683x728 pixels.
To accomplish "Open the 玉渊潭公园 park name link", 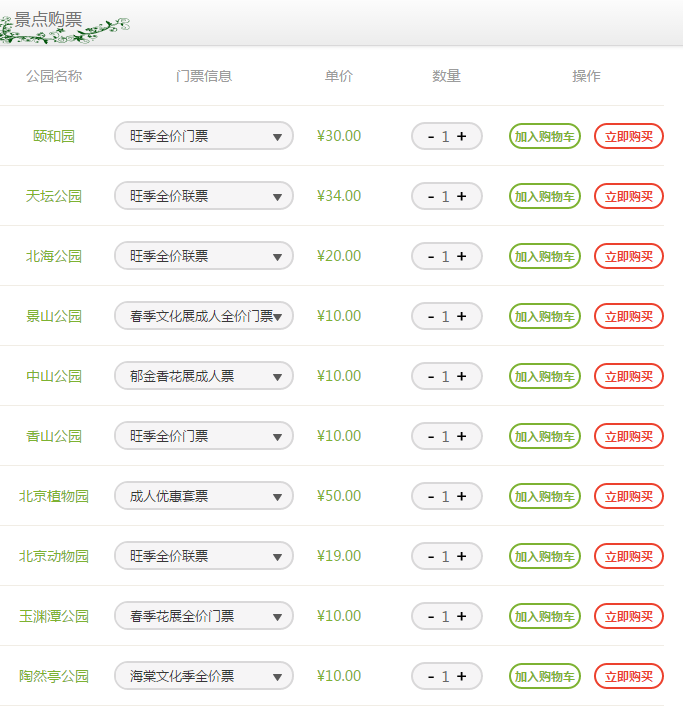I will tap(54, 616).
